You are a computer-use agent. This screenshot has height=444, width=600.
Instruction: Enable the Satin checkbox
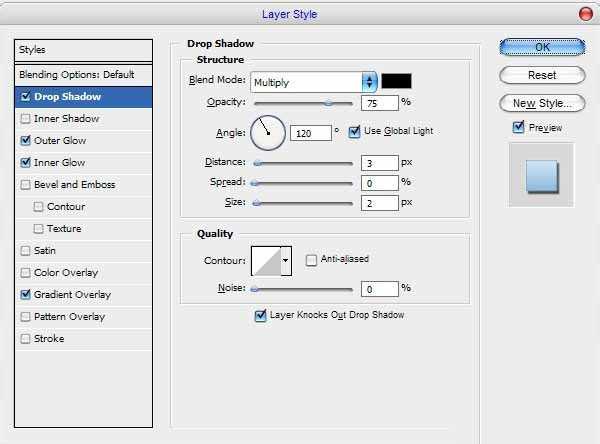[25, 251]
